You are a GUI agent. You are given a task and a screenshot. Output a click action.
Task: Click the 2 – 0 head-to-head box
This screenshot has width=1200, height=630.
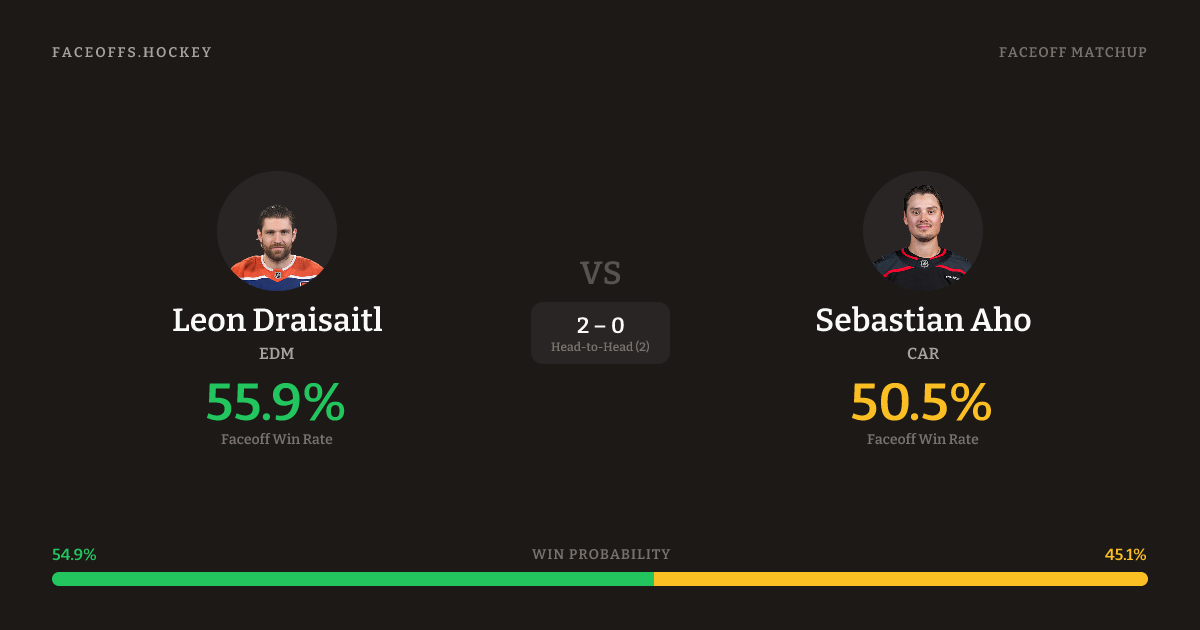point(600,332)
